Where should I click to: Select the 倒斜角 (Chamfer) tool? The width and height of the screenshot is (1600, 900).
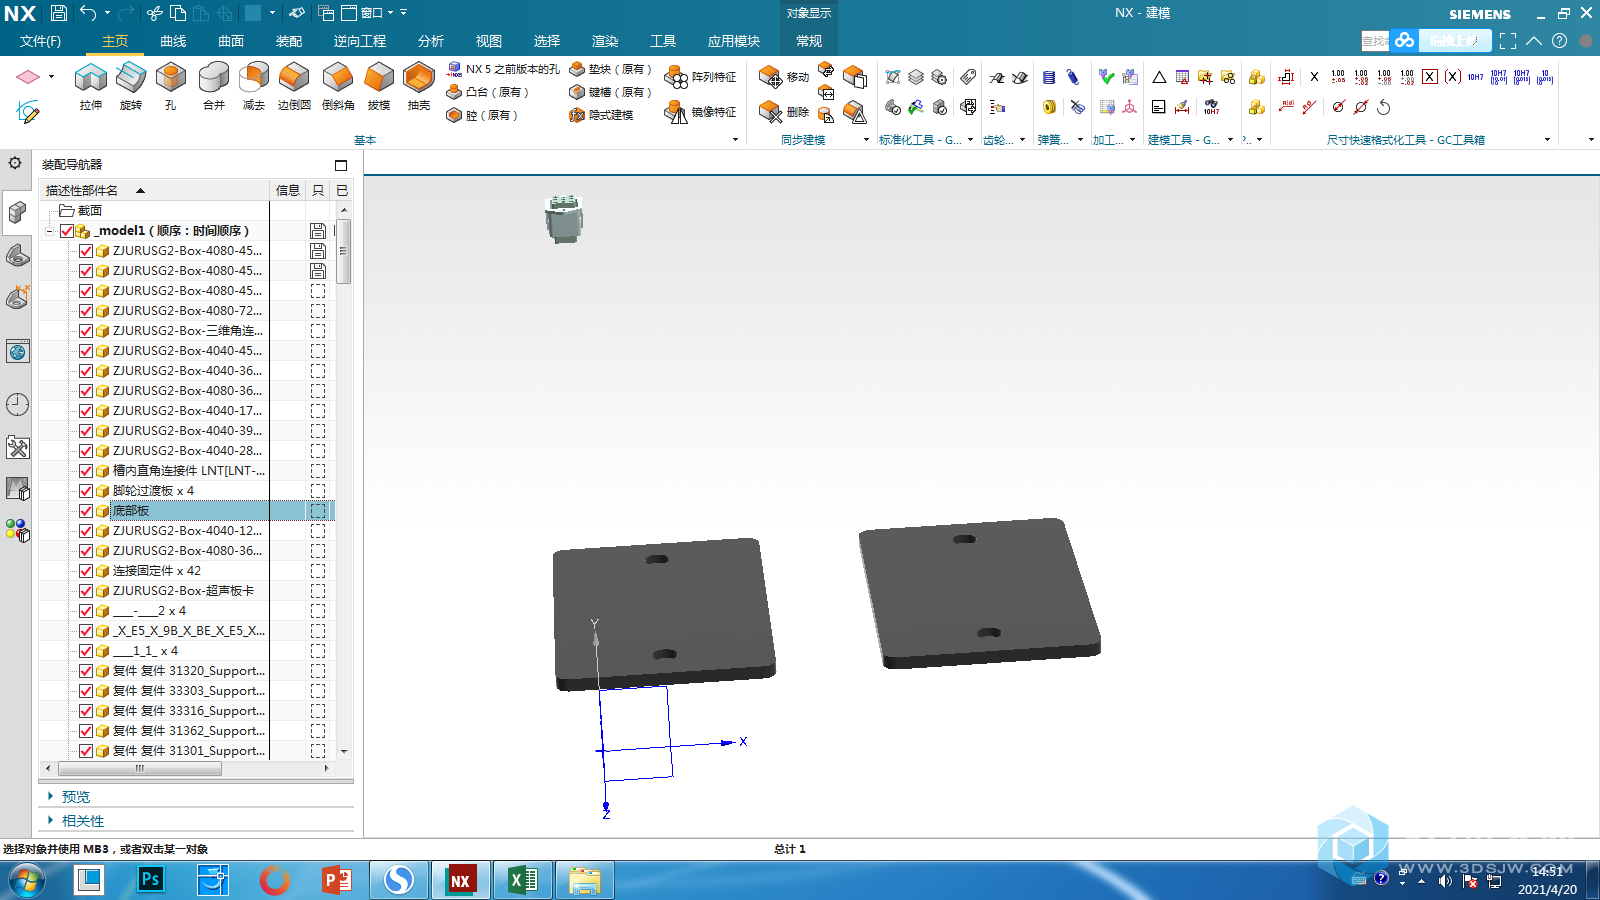(338, 85)
